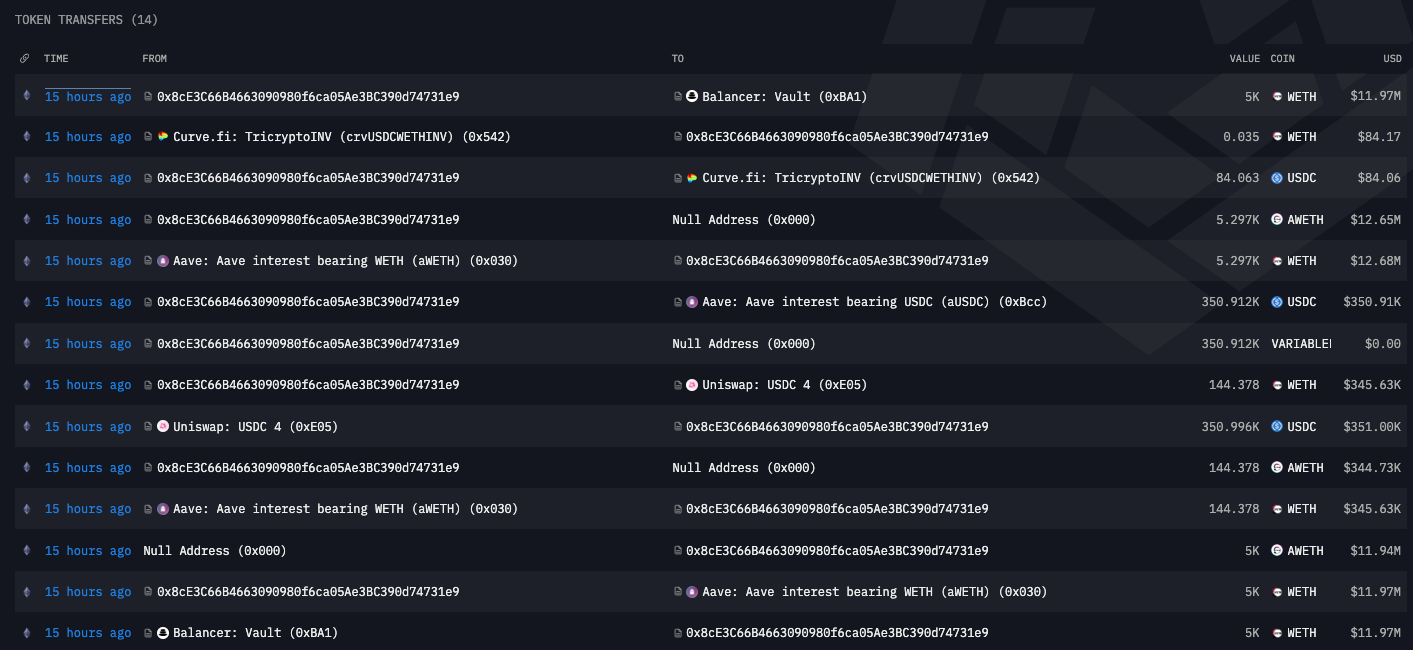The image size is (1413, 650).
Task: Open Uniswap: USDC 4 (0xE05) in the FROM column
Action: pyautogui.click(x=256, y=427)
